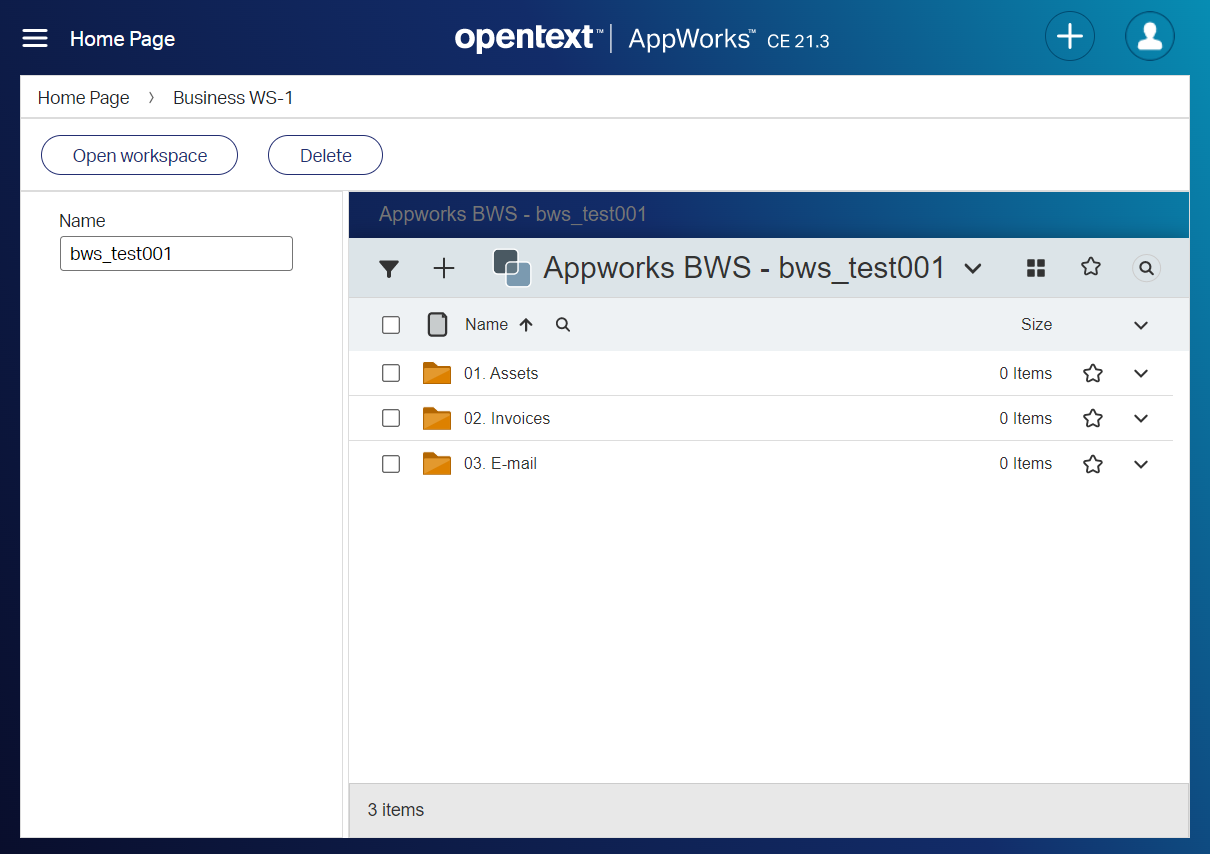This screenshot has width=1210, height=854.
Task: Click the search-by-name magnifier in column header
Action: tap(563, 325)
